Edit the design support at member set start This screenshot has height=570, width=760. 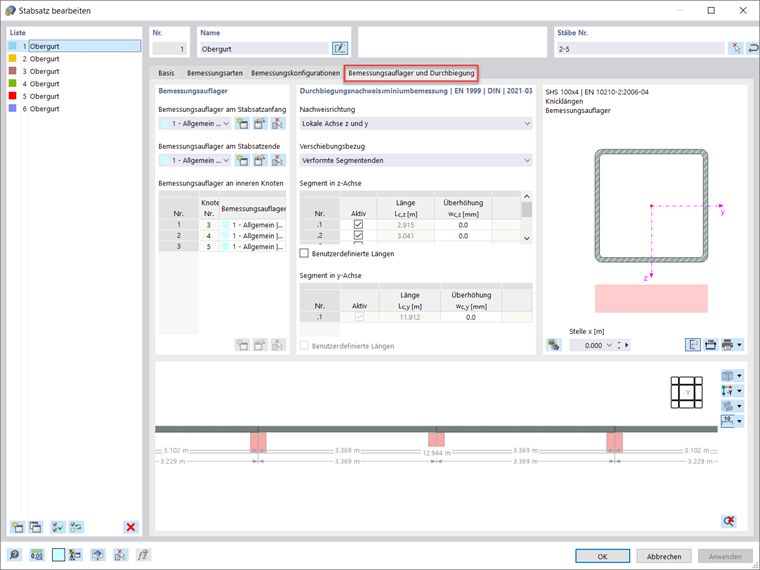(260, 124)
